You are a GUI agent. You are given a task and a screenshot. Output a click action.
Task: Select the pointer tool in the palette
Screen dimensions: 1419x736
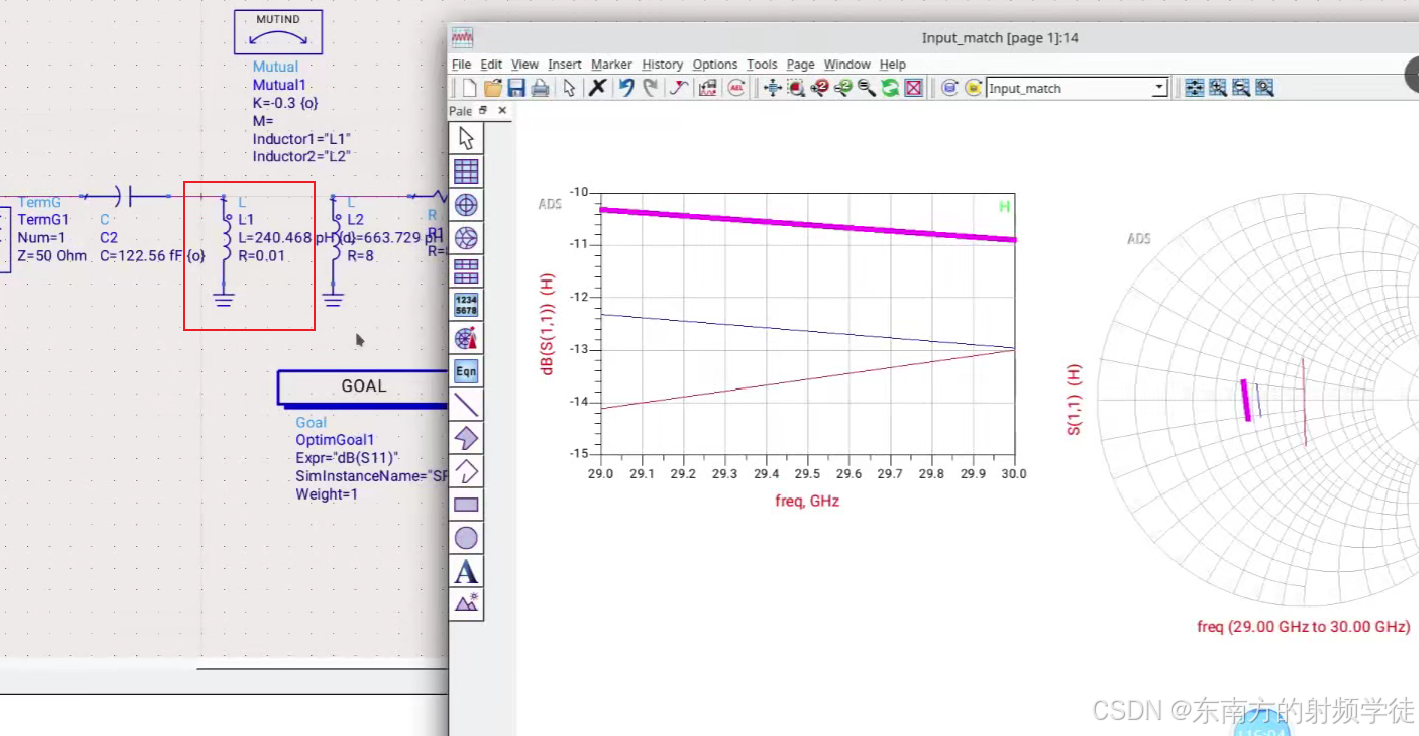click(x=466, y=138)
